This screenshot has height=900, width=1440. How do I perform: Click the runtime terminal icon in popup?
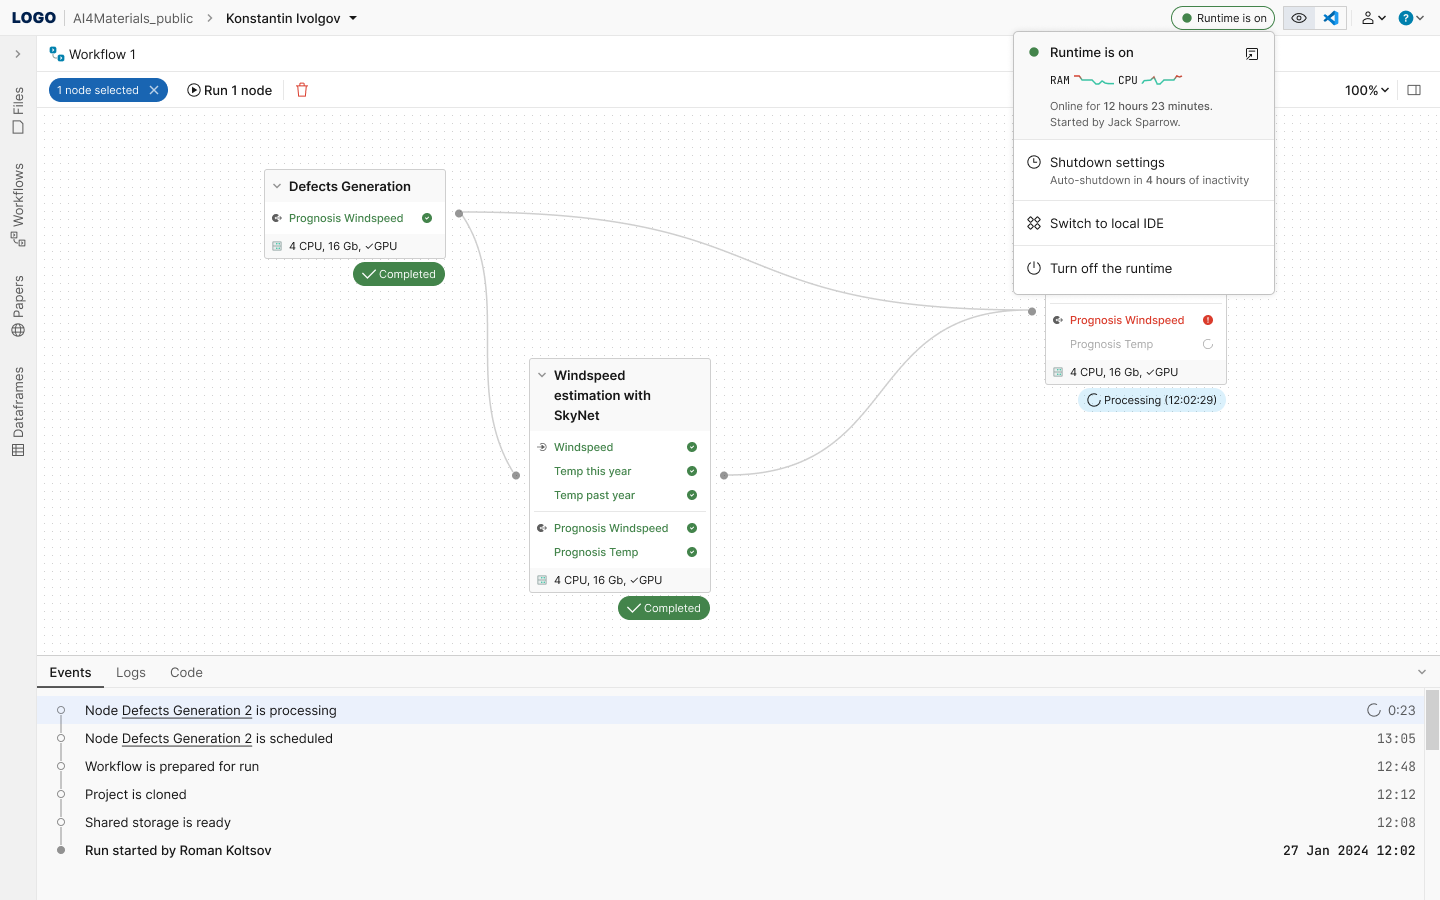point(1252,54)
